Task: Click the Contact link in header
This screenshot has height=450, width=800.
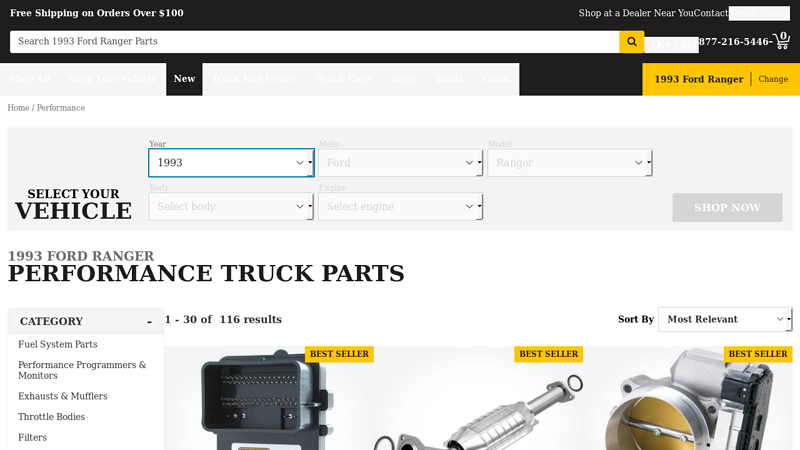Action: 711,13
